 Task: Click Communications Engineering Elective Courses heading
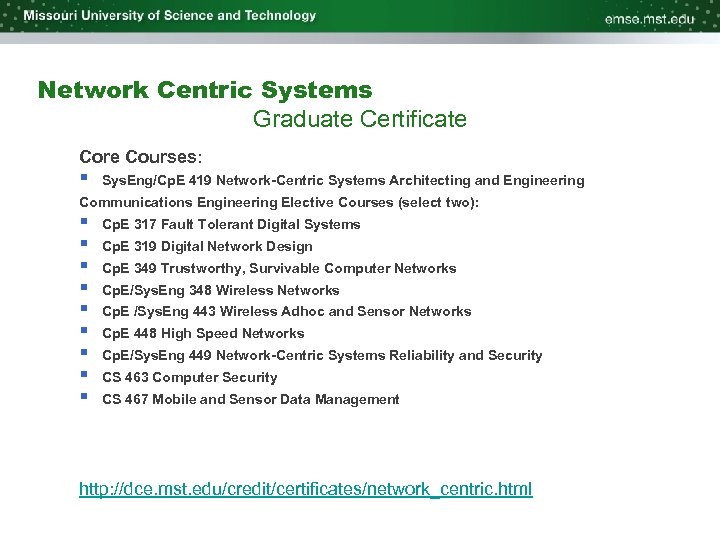279,202
